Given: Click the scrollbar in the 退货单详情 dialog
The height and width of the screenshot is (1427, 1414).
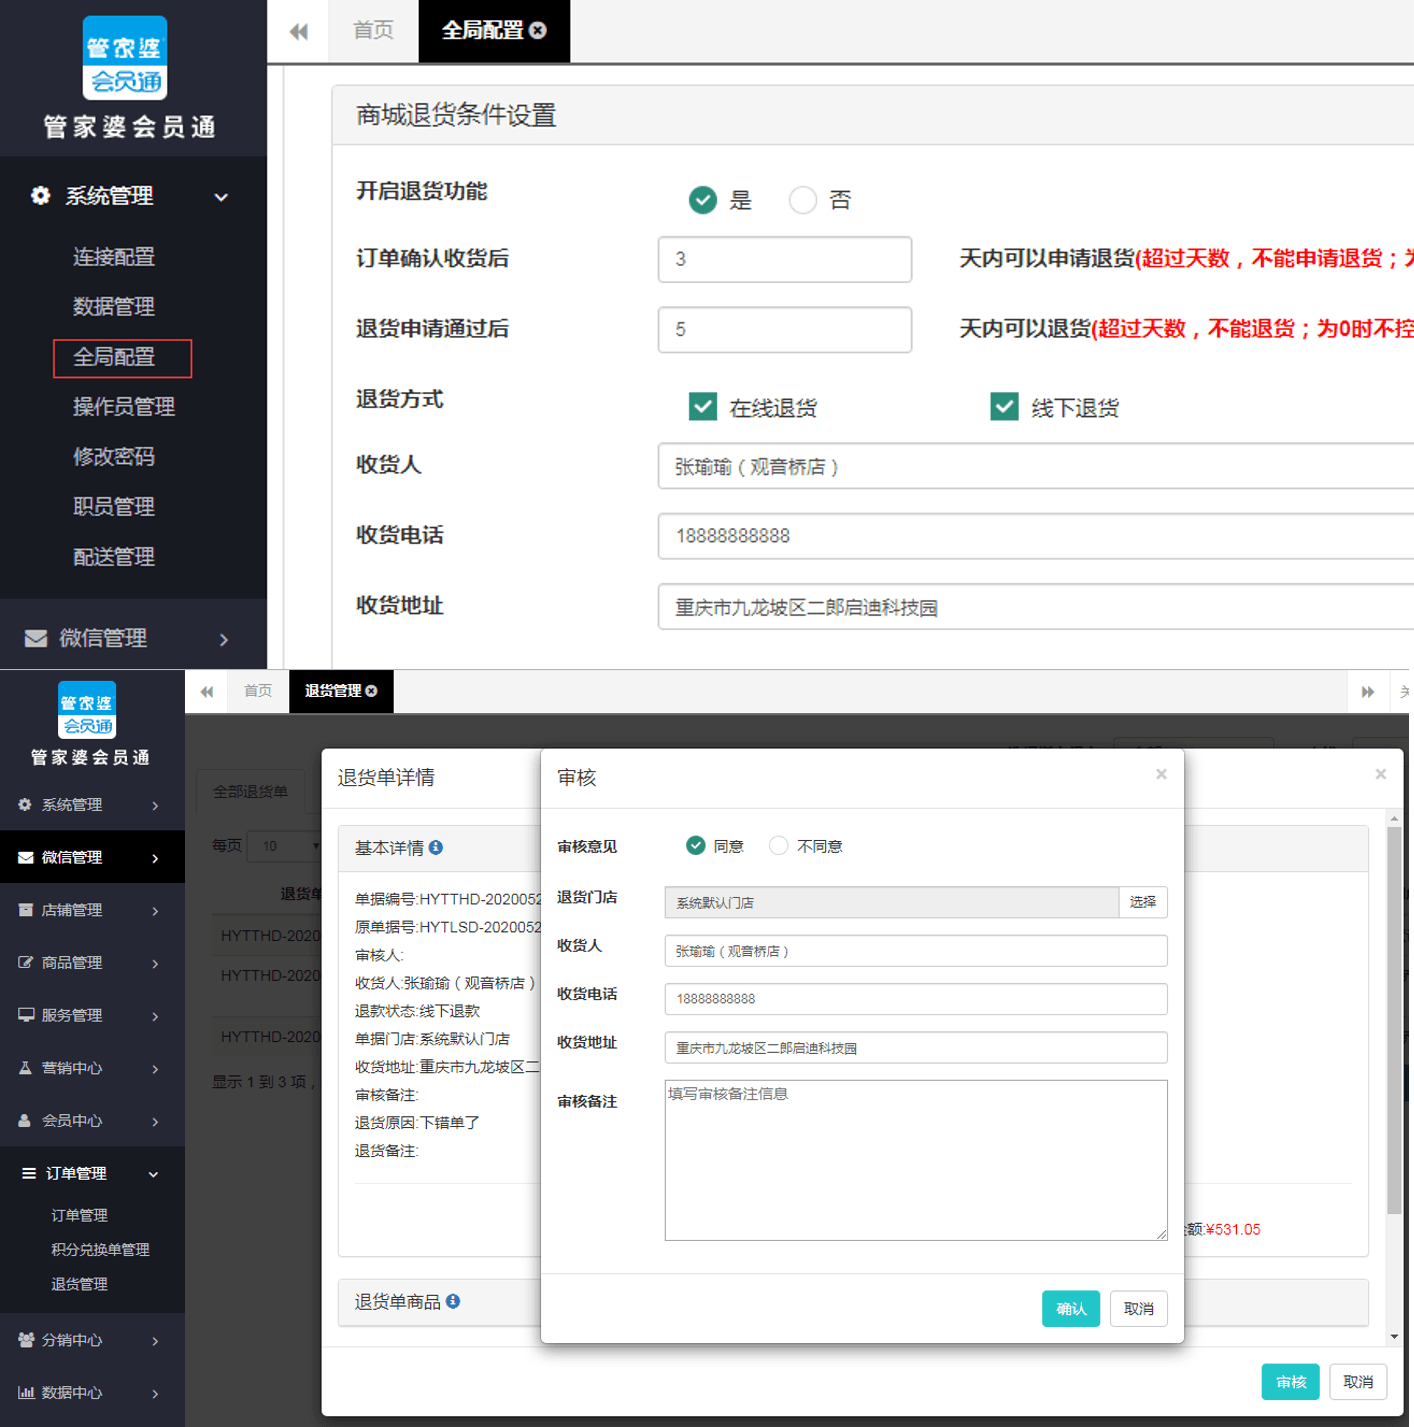Looking at the screenshot, I should tap(1394, 1020).
